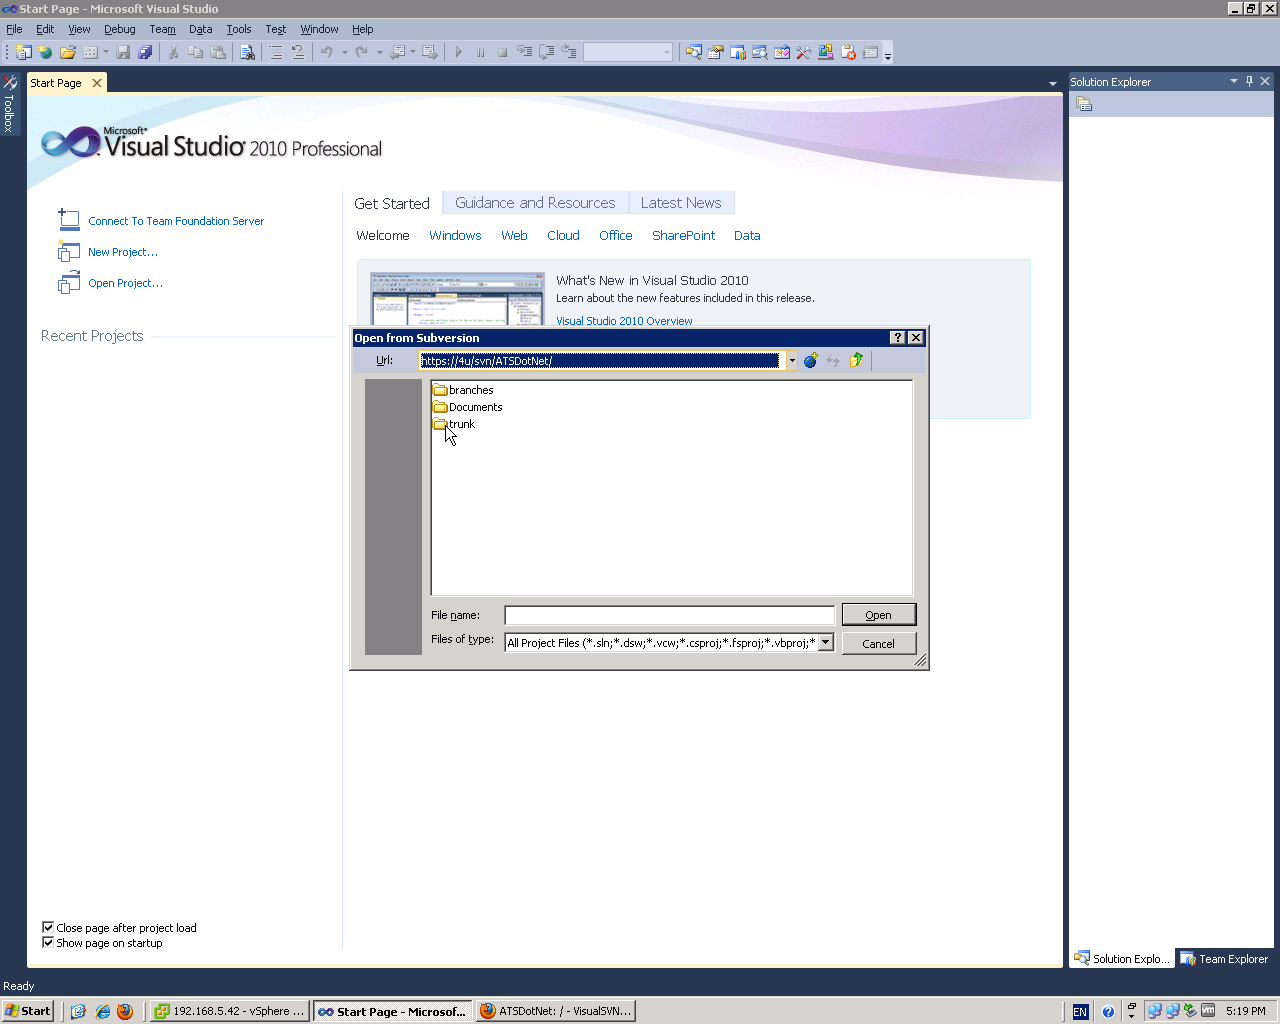Click the Cut toolbar icon

coord(173,52)
